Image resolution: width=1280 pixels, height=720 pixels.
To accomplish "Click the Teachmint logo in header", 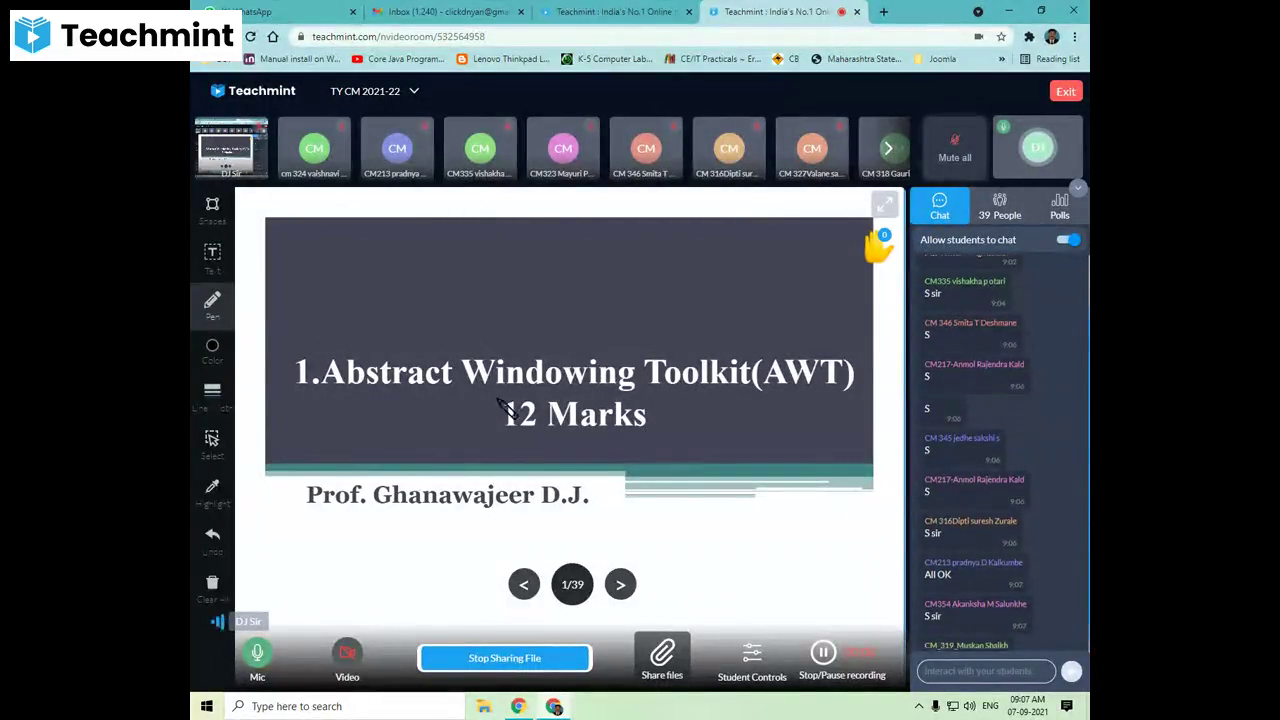I will pos(253,91).
